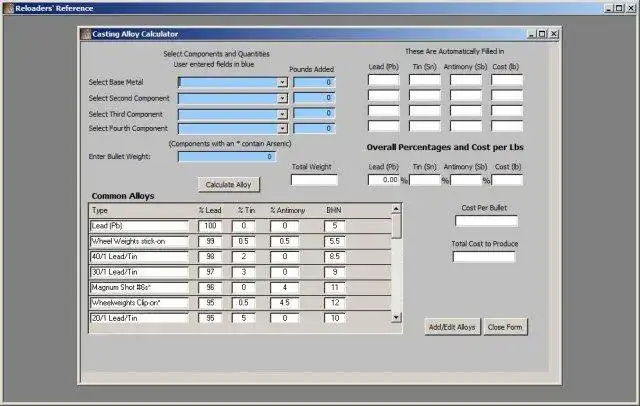
Task: Click the overall Cost (lb) field
Action: pyautogui.click(x=507, y=180)
